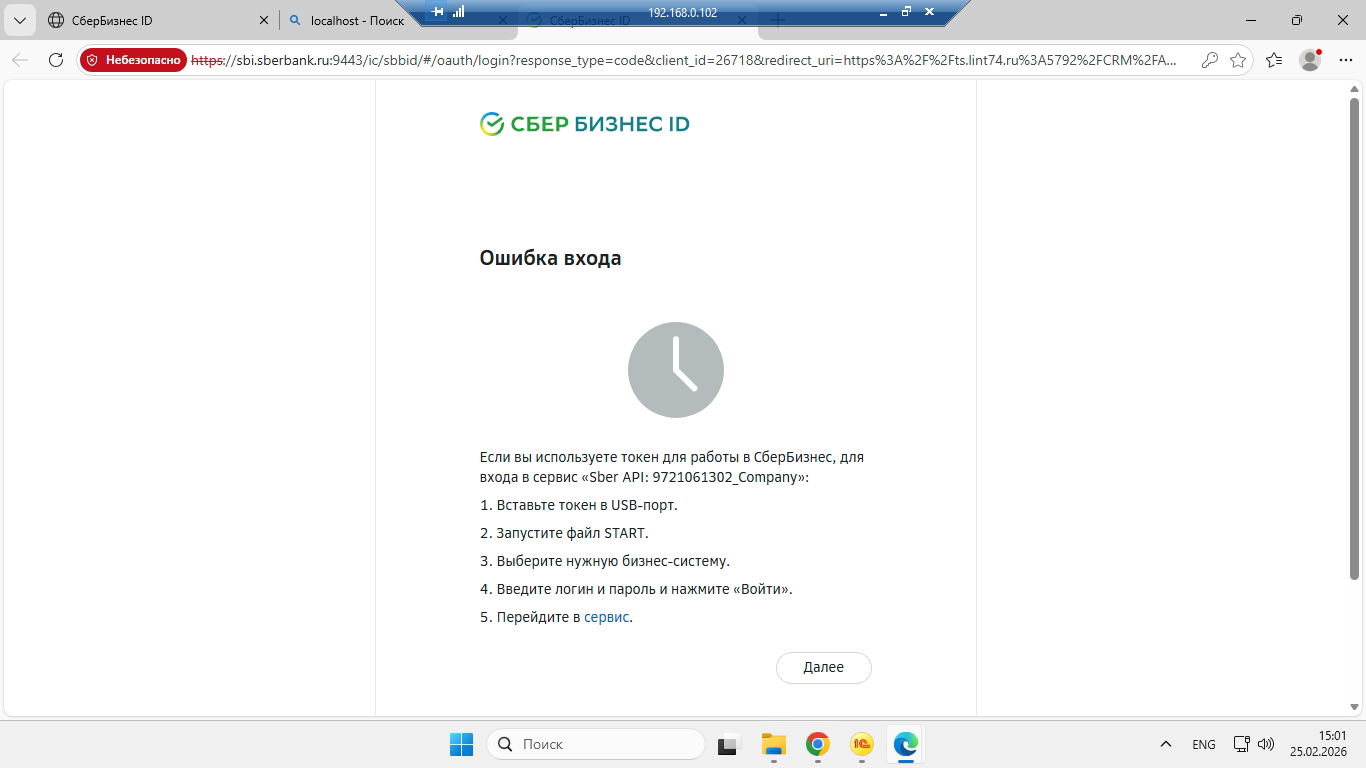Open Edge settings and more menu
Screen dimensions: 1366x768
[1345, 60]
